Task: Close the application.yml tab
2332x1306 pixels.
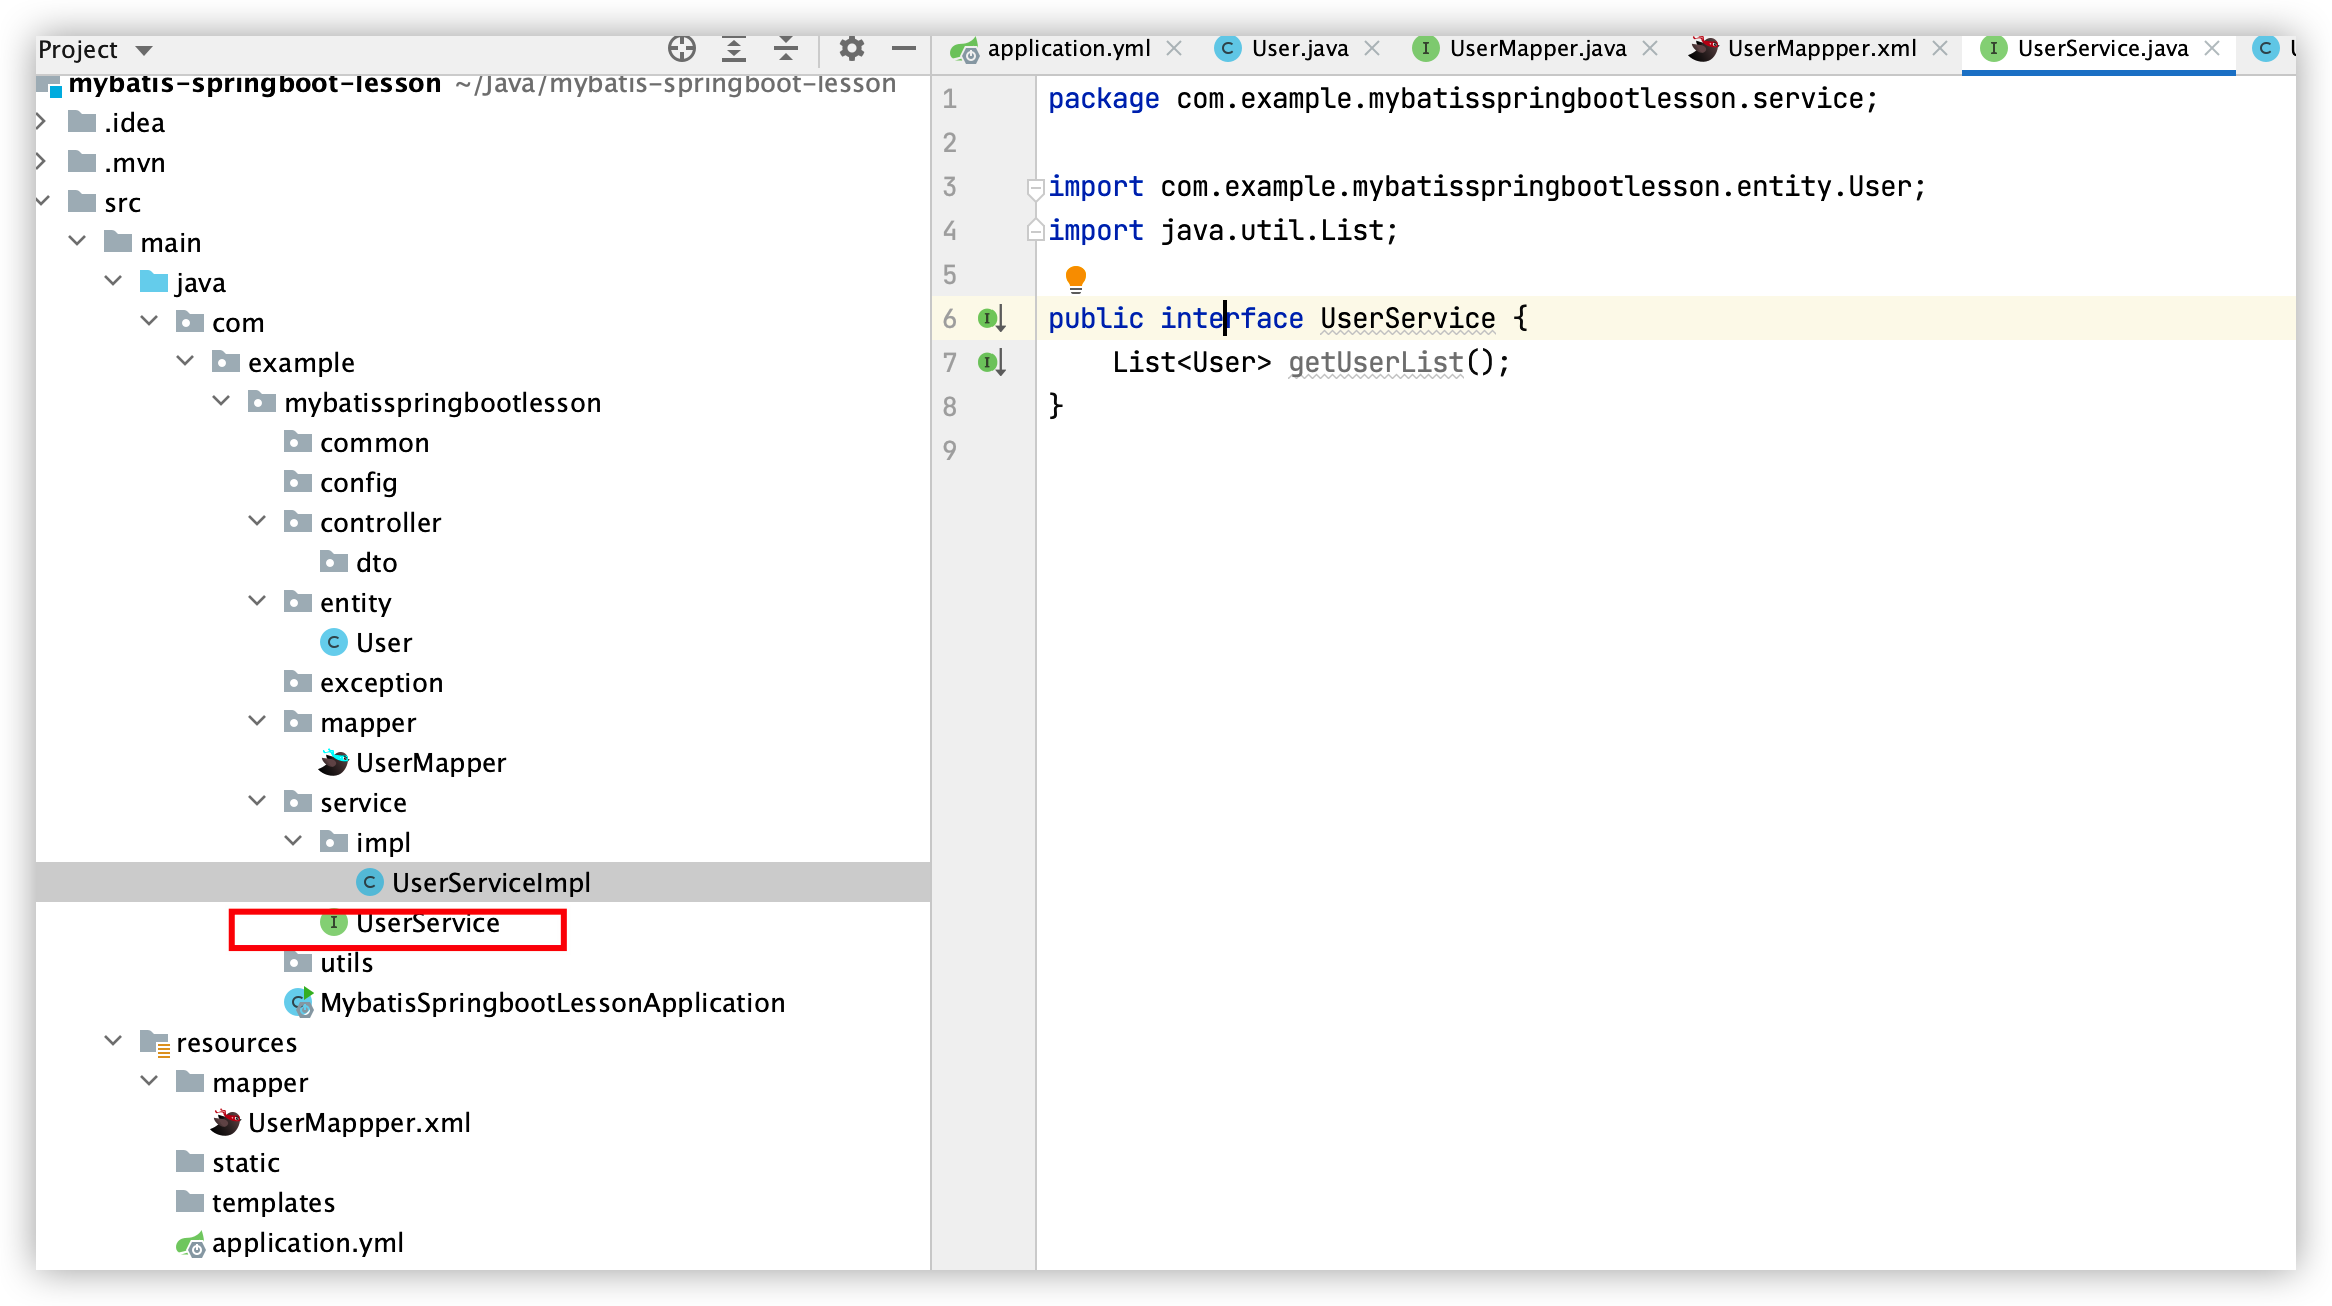Action: pos(1175,48)
